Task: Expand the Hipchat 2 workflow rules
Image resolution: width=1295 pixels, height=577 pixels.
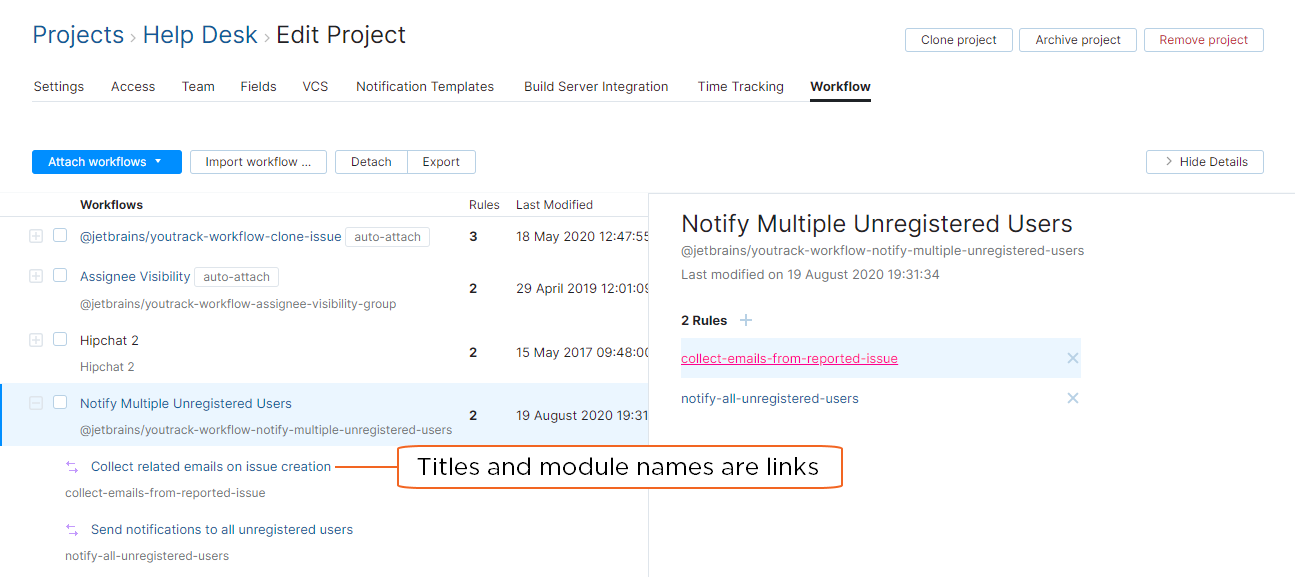Action: pos(36,340)
